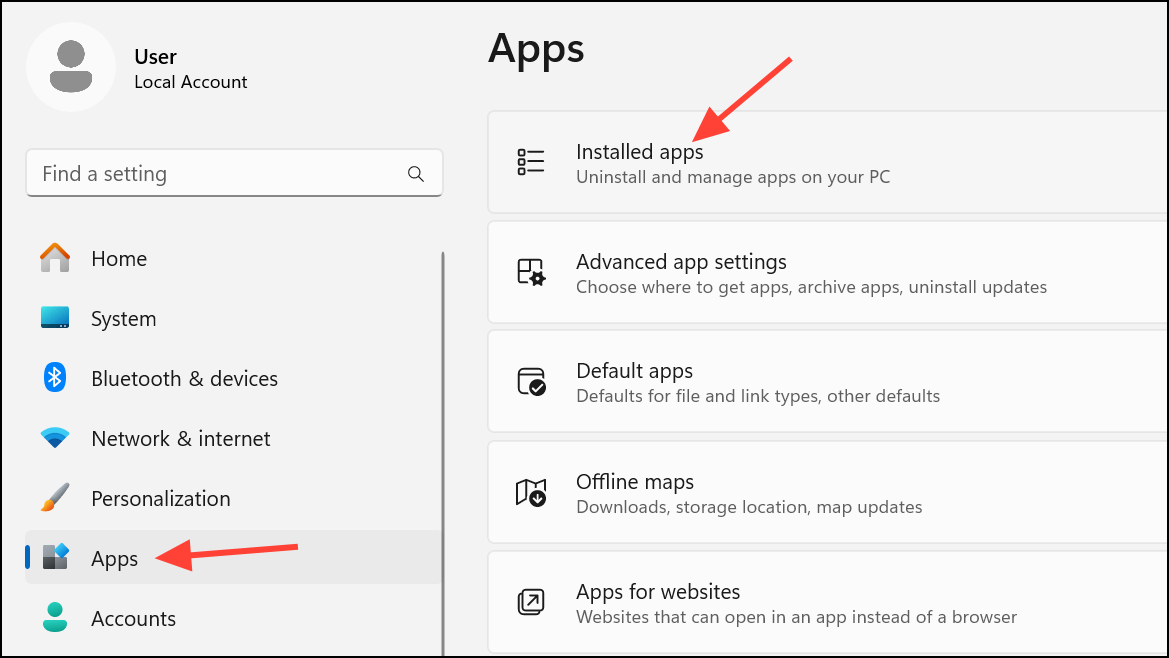Click 'Downloads, storage location, map updates' text
The image size is (1169, 658).
click(x=749, y=507)
